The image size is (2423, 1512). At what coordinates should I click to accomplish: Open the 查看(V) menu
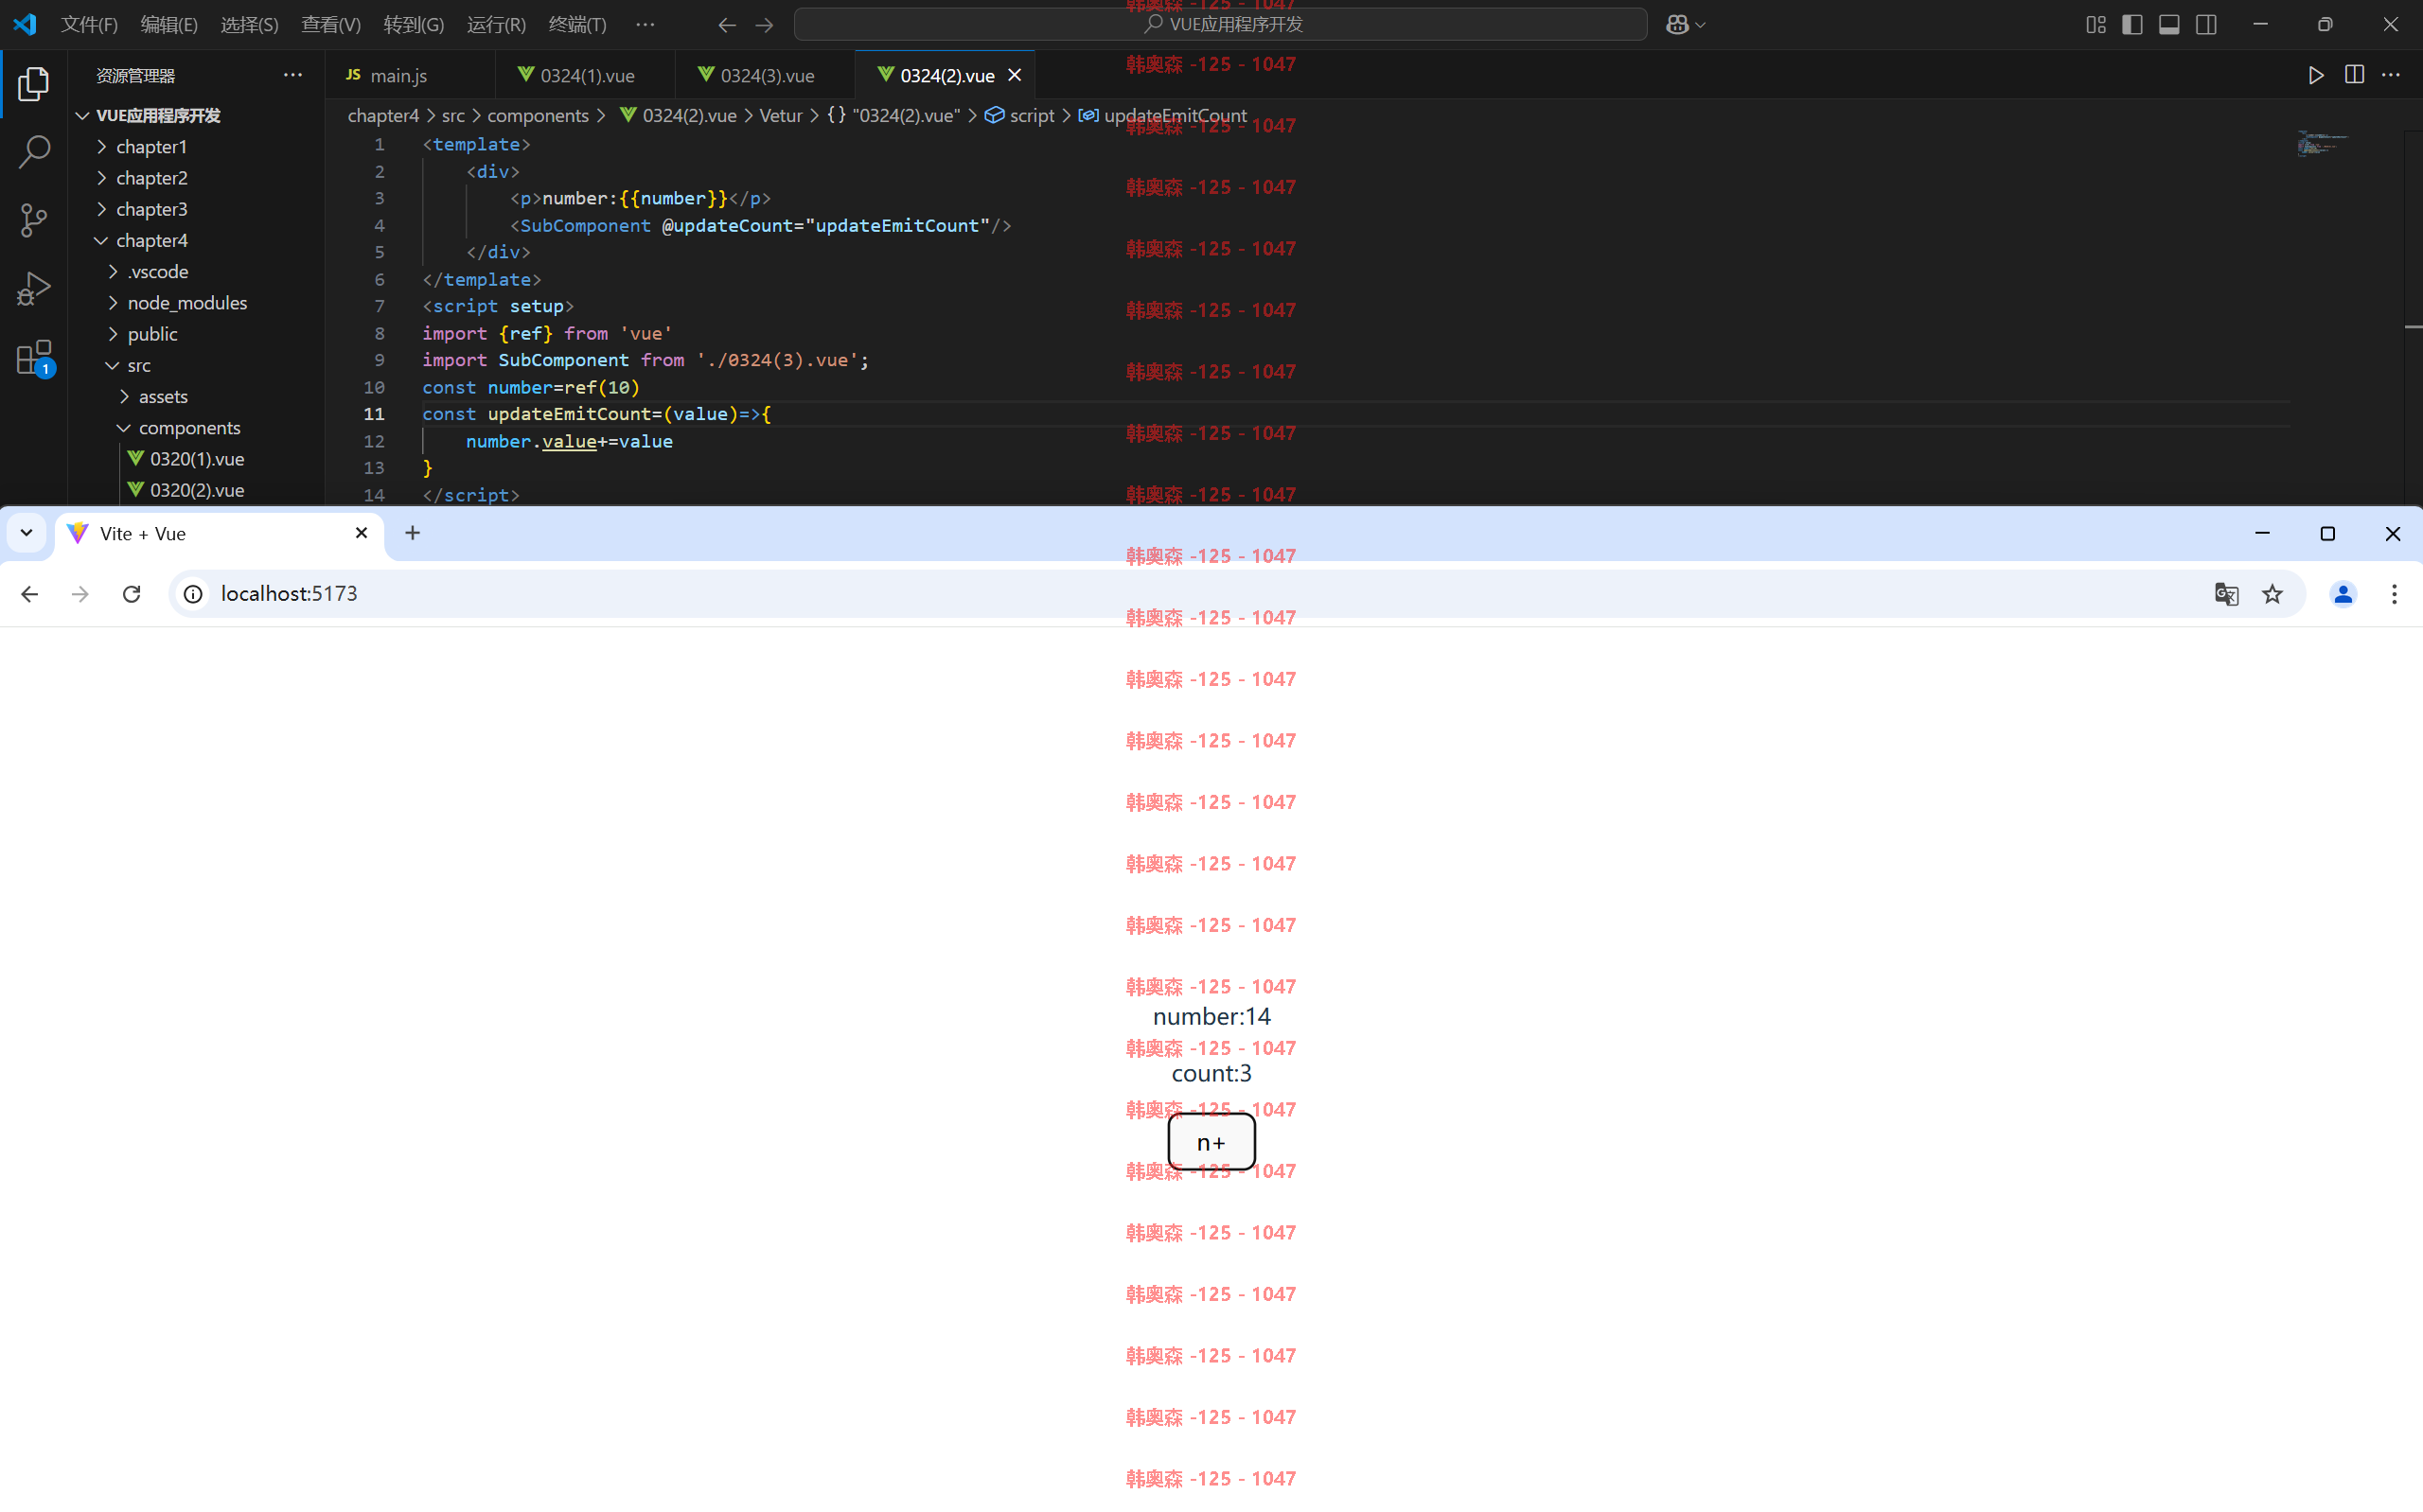point(331,25)
